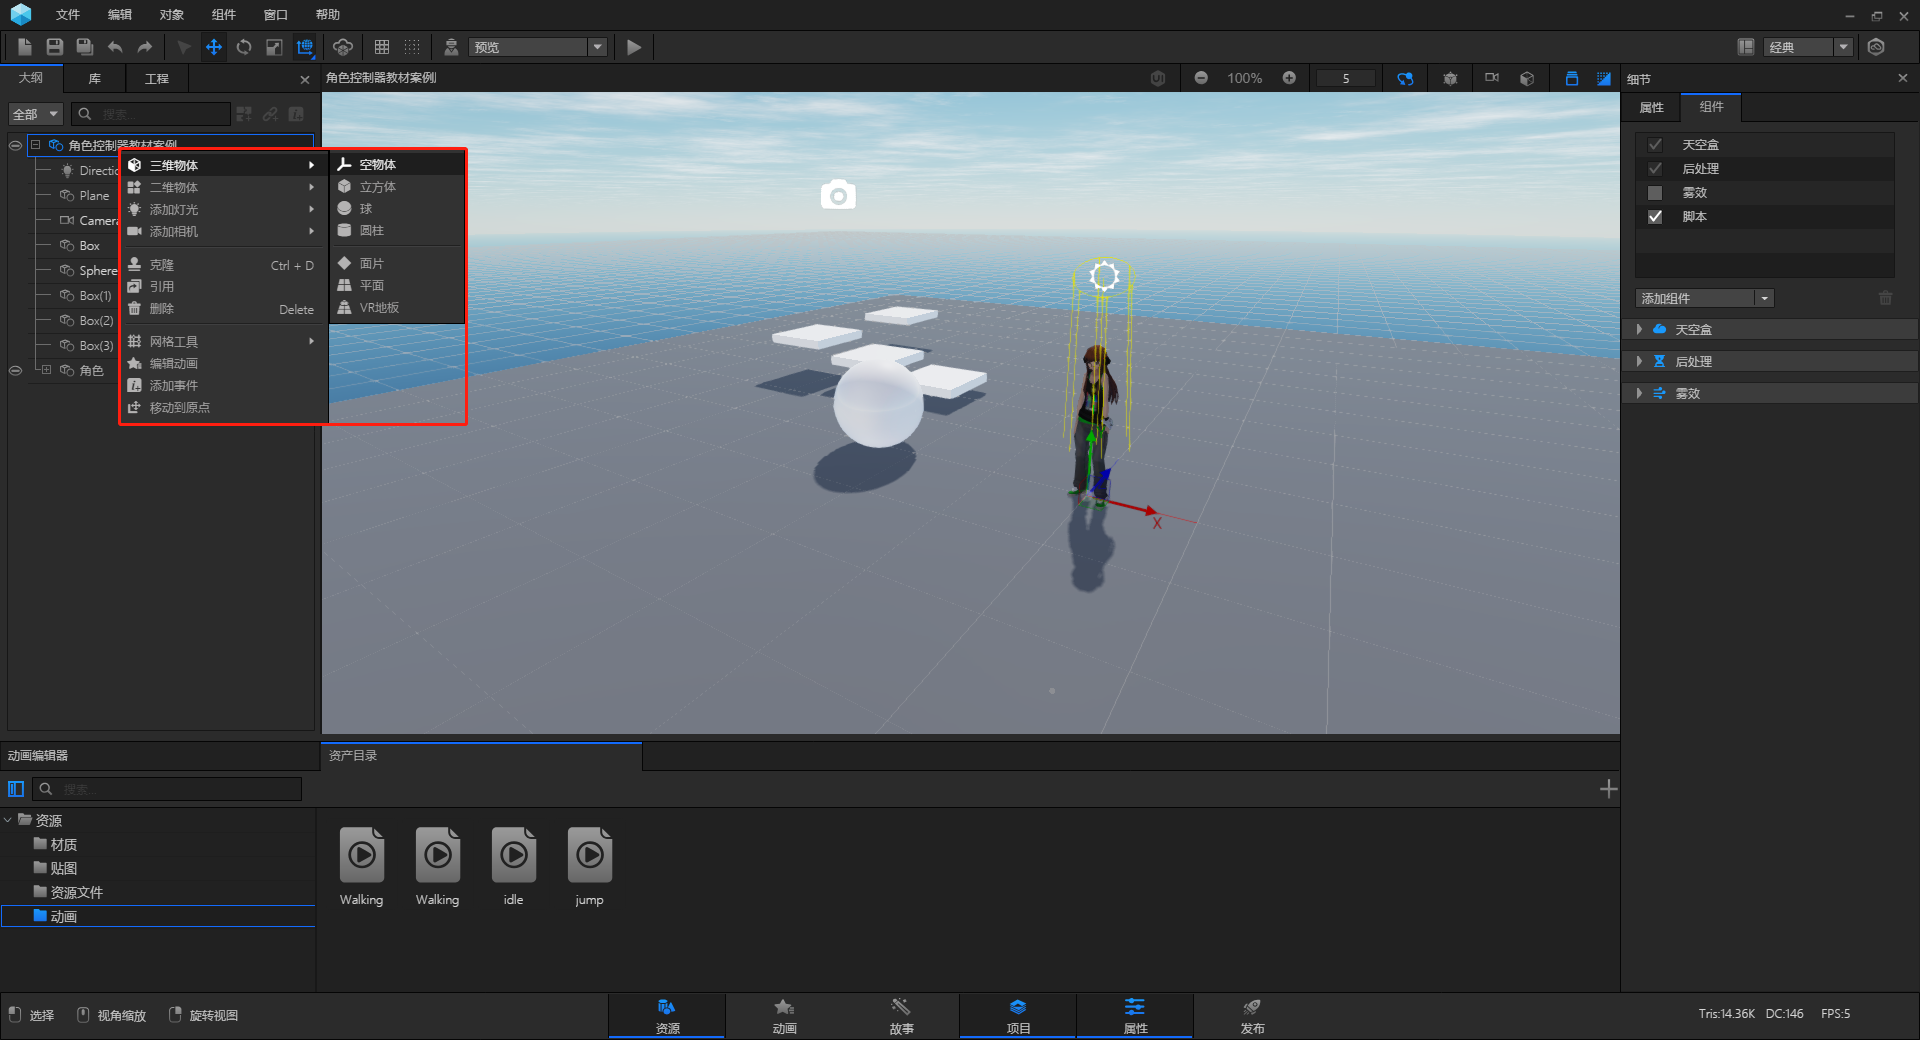Toggle the dotted grid snap icon

[x=412, y=47]
